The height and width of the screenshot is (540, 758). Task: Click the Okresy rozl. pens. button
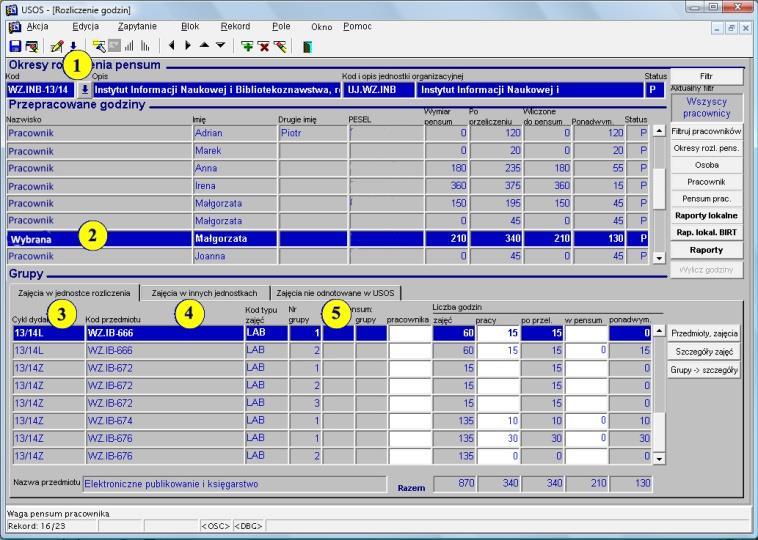(x=706, y=148)
